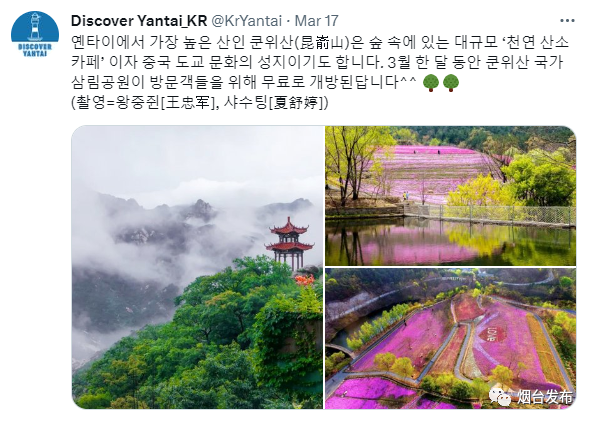Screen dimensions: 592x423
Task: Click the first tree emoji
Action: (430, 83)
